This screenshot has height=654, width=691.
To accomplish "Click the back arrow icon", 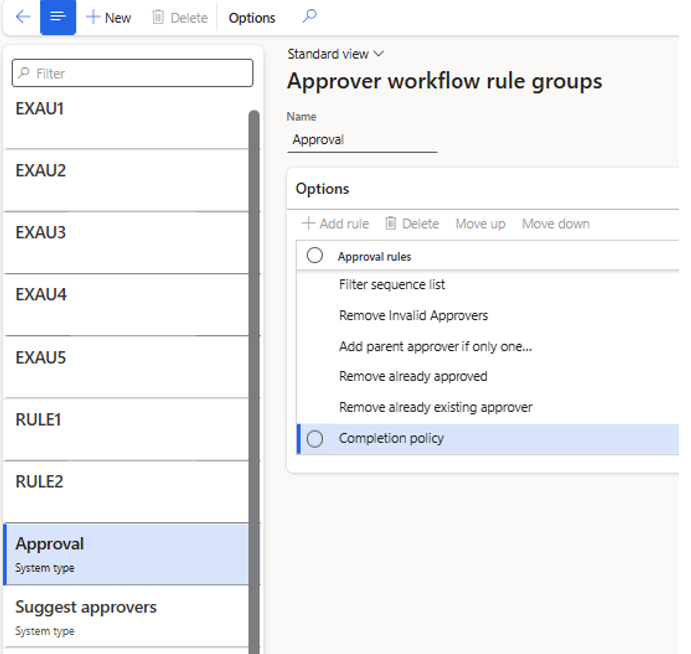I will (x=23, y=17).
